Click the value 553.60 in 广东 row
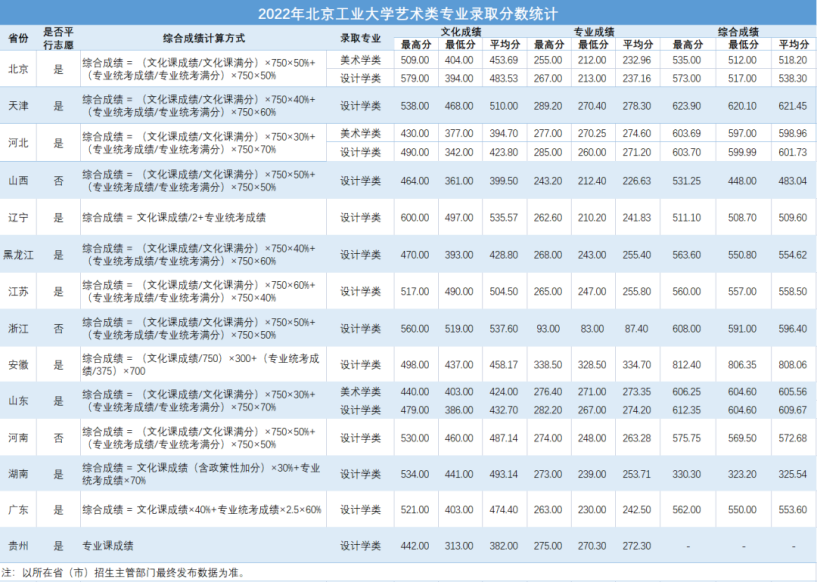Image resolution: width=817 pixels, height=582 pixels. tap(793, 510)
